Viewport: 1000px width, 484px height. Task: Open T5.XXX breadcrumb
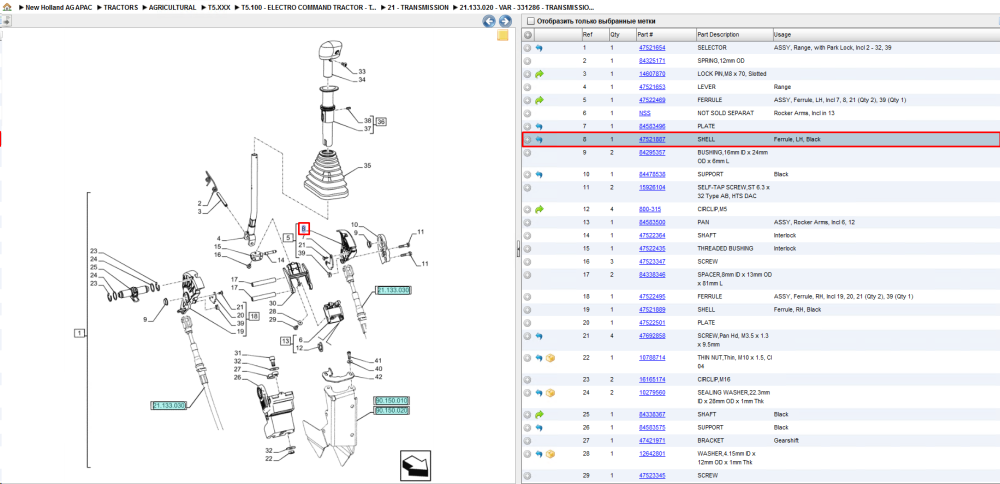(219, 8)
